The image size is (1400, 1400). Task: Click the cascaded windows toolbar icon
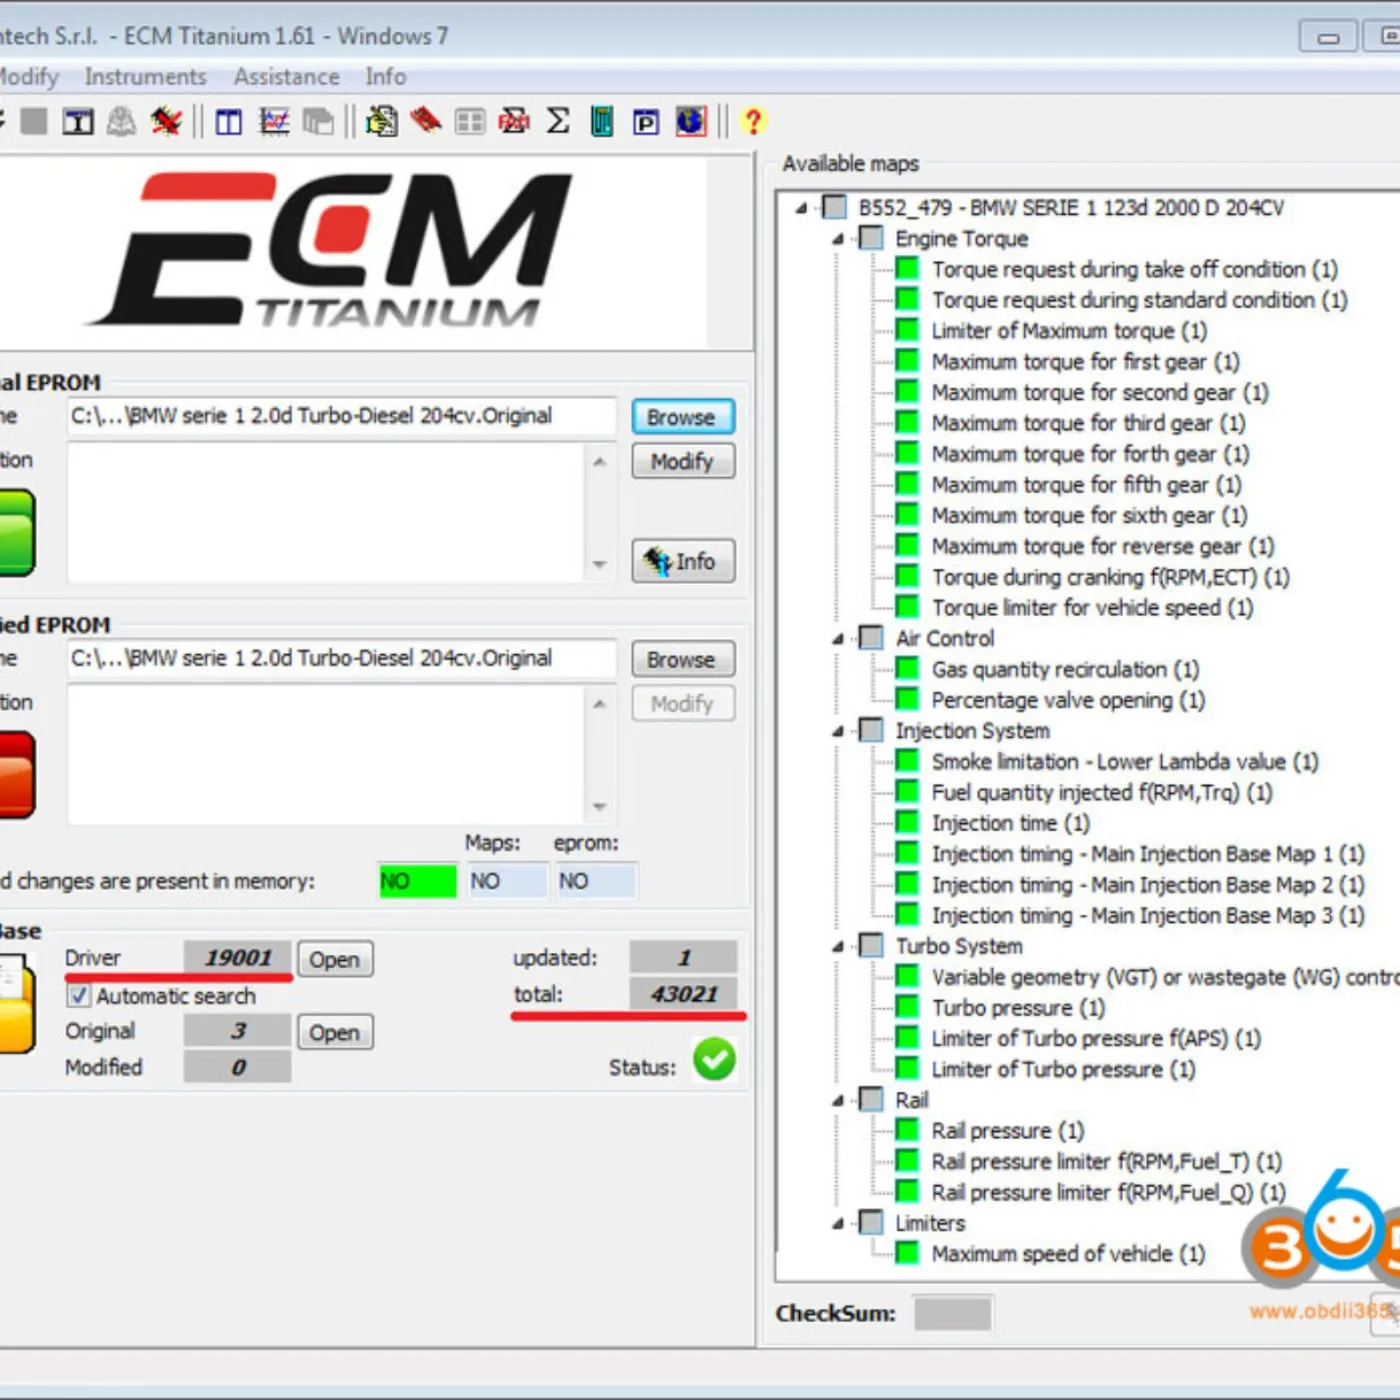click(x=318, y=122)
